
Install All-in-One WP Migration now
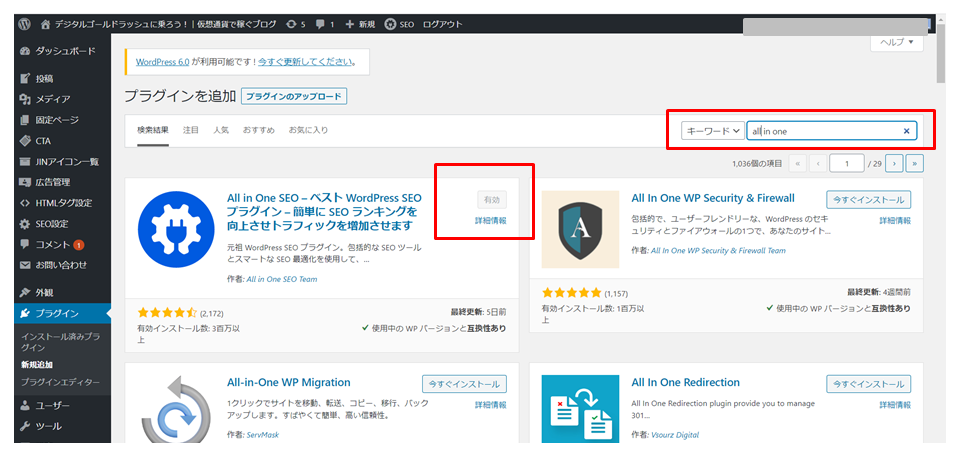pyautogui.click(x=464, y=384)
